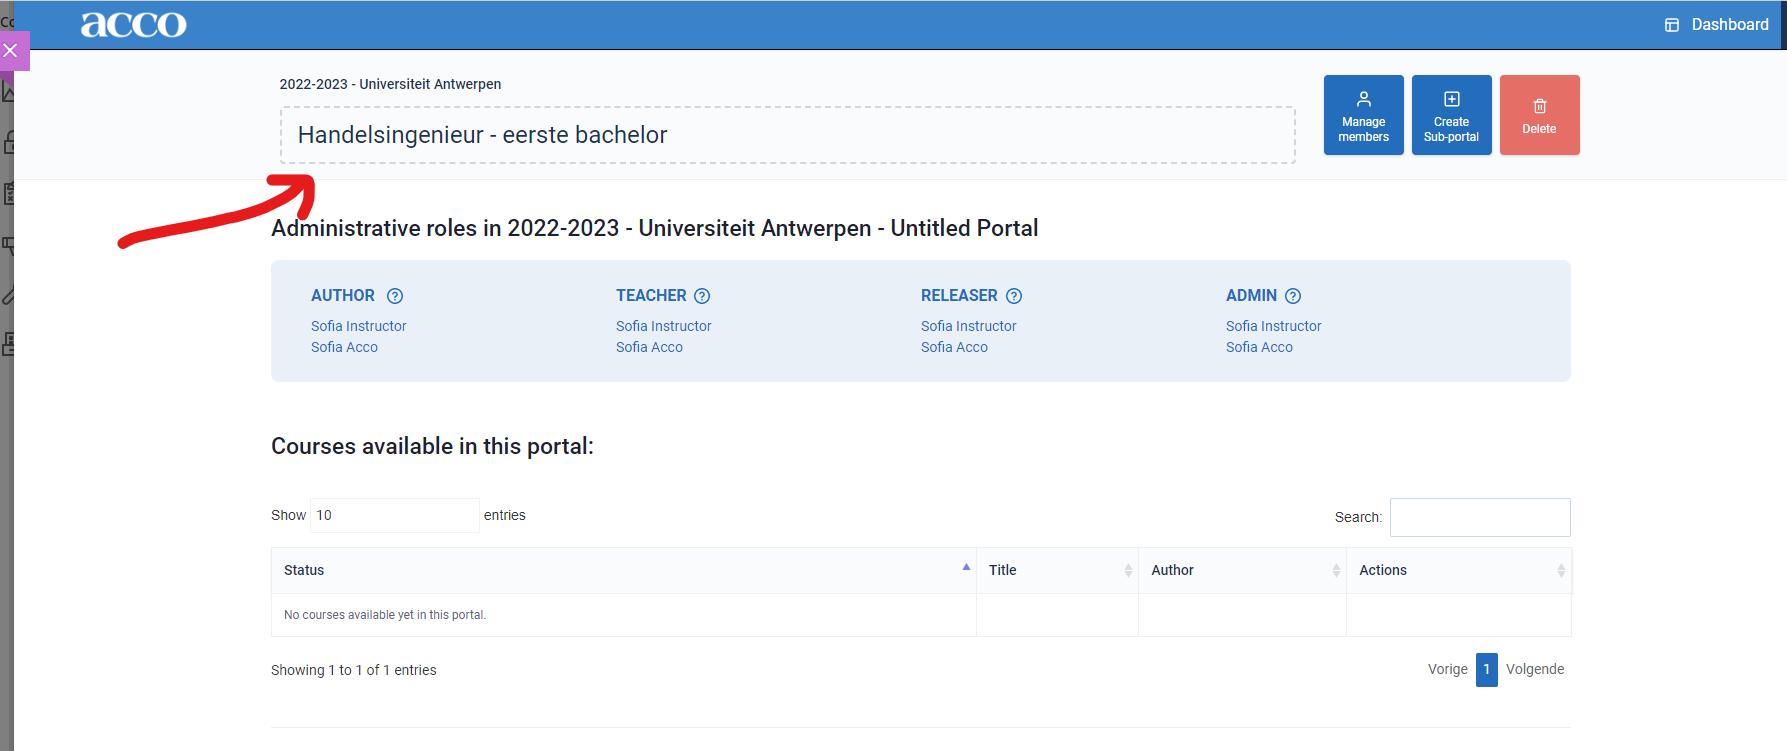Click the Delete trash can icon
This screenshot has height=751, width=1787.
click(1540, 106)
